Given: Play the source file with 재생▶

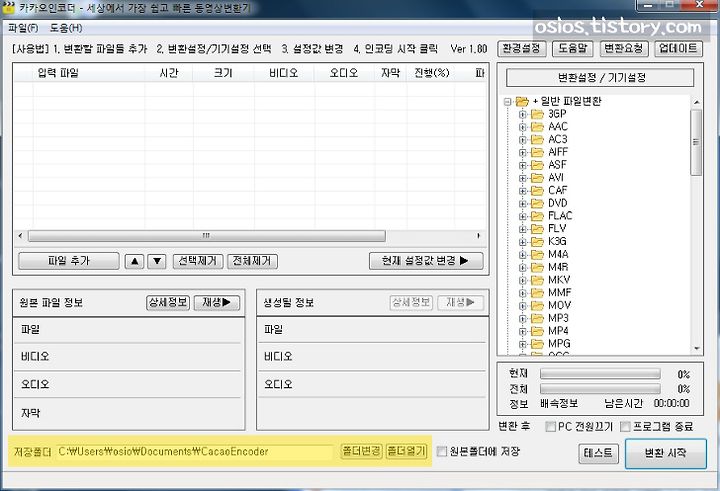Looking at the screenshot, I should point(217,302).
